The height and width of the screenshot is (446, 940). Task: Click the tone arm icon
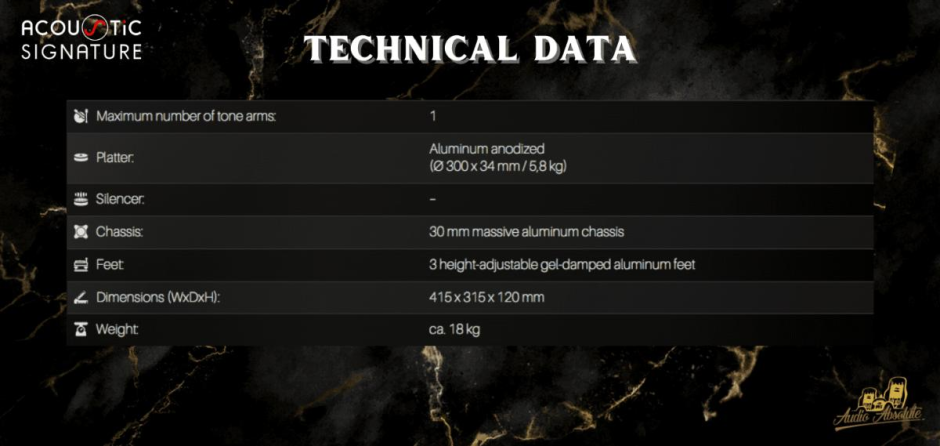(x=81, y=117)
